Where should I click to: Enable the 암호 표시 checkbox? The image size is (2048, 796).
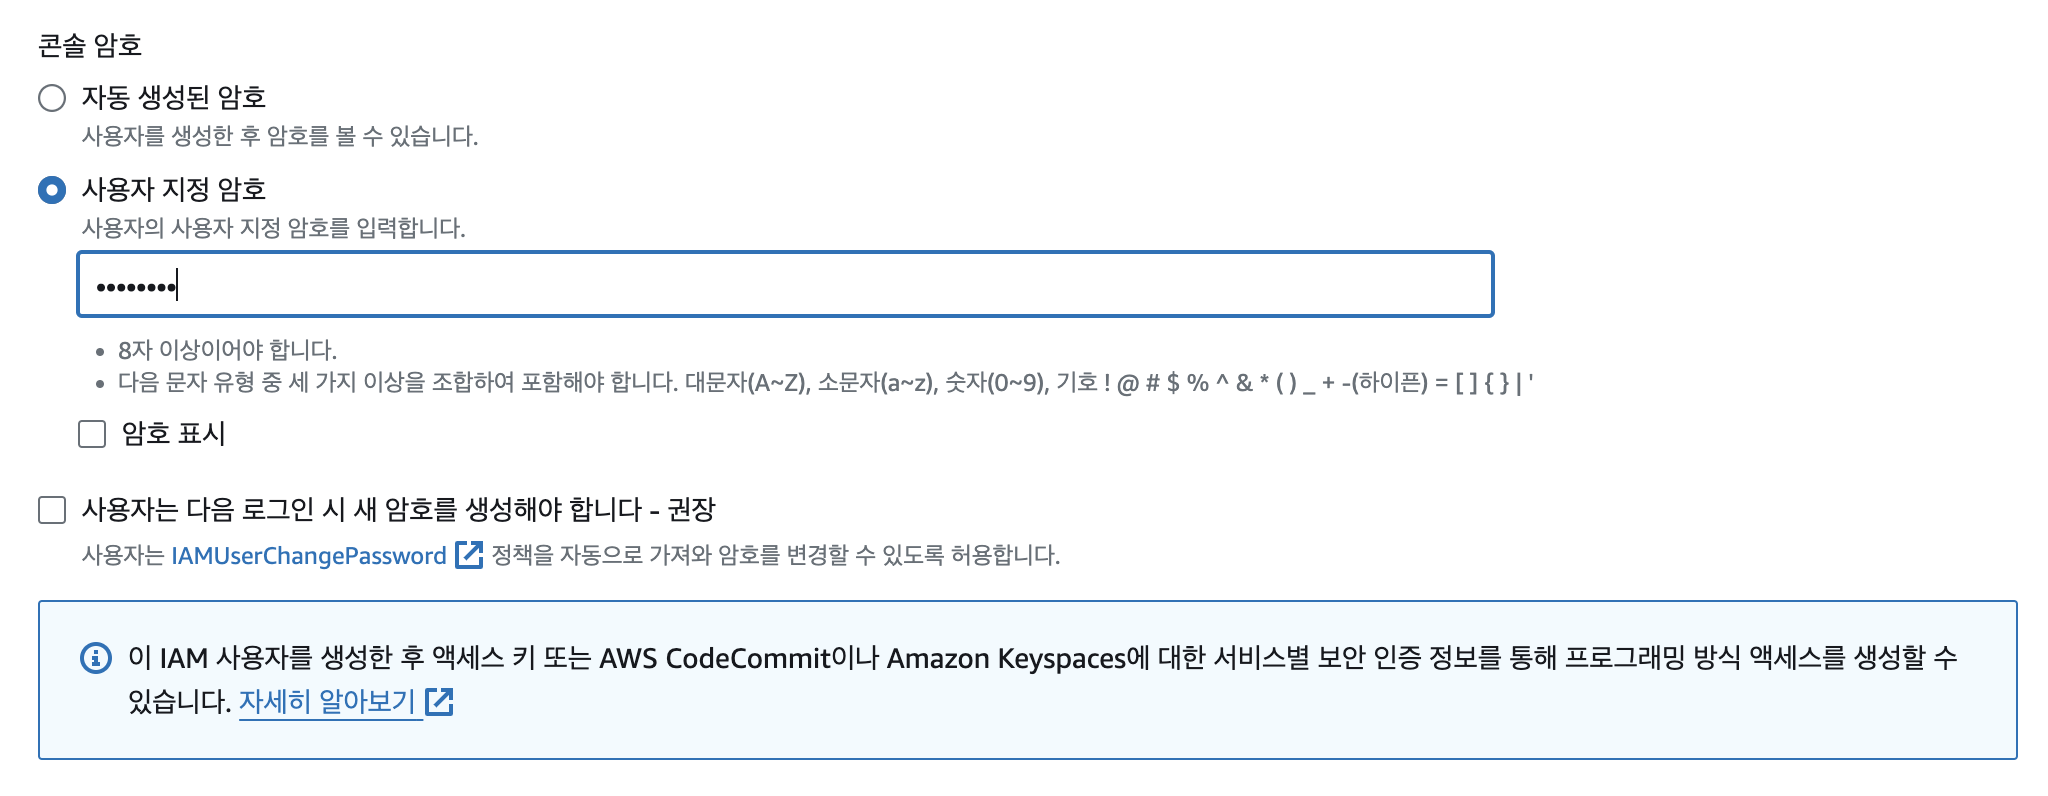93,433
